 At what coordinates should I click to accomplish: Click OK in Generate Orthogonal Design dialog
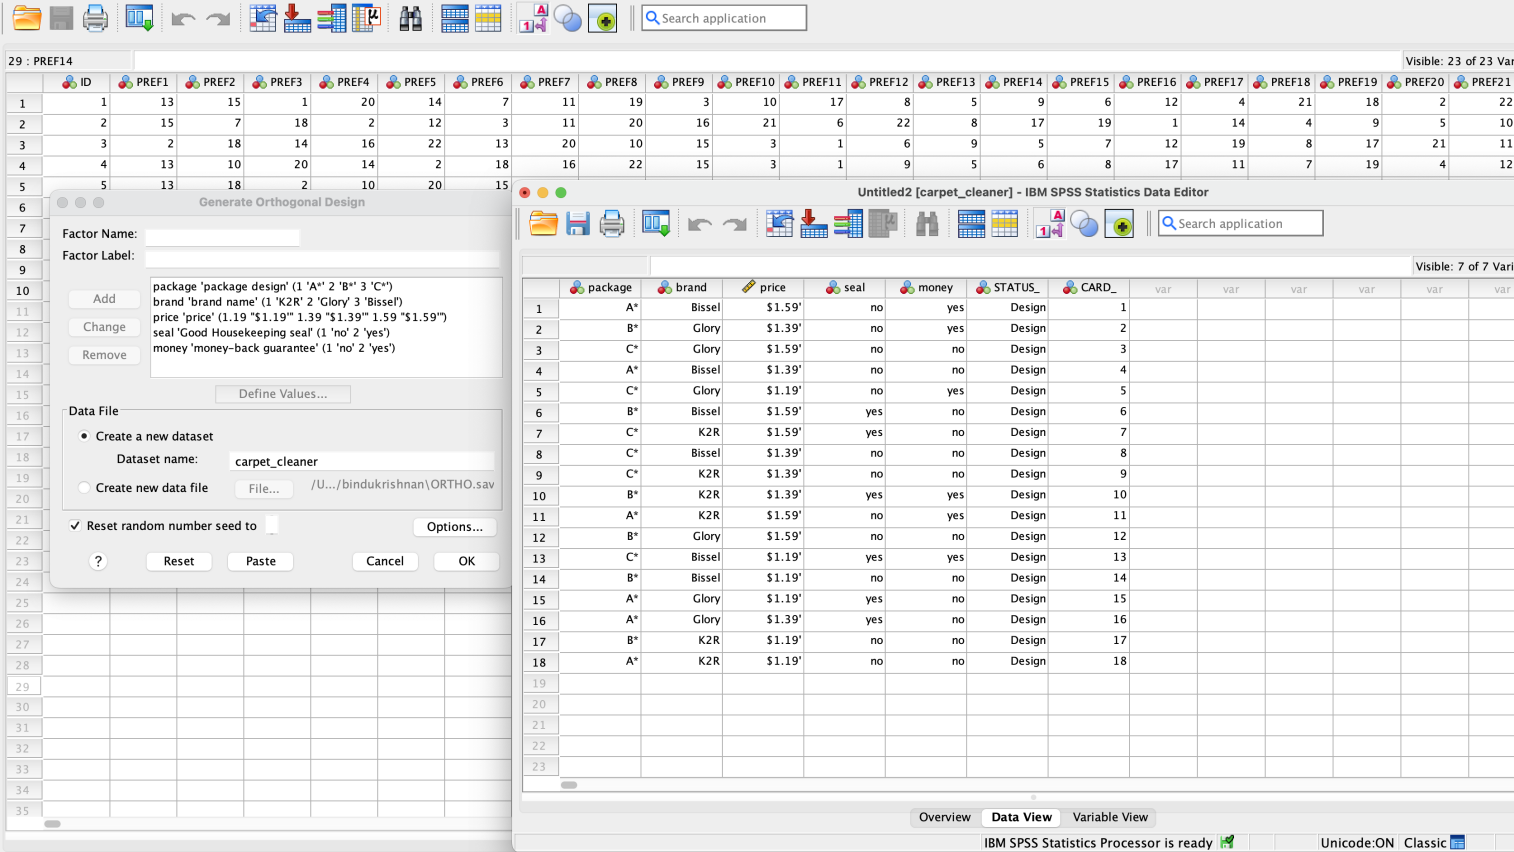(x=467, y=561)
